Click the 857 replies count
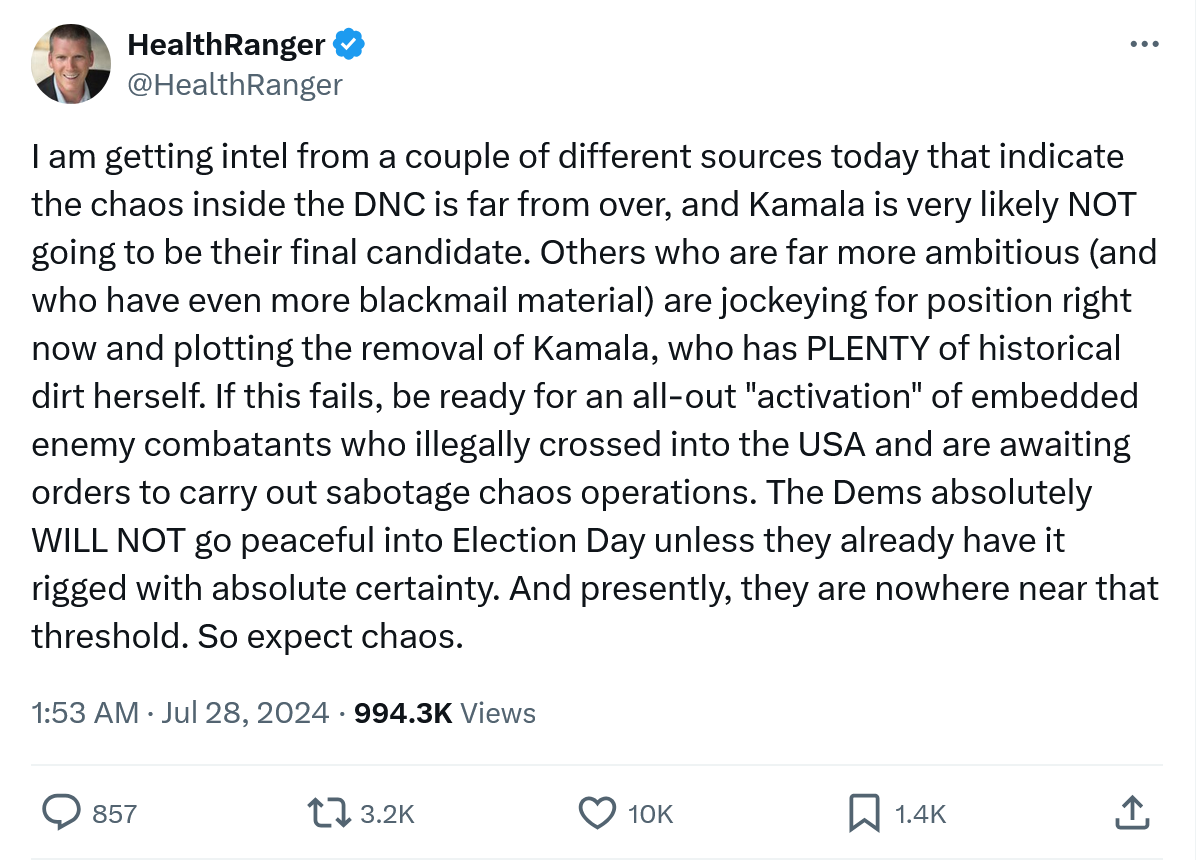Image resolution: width=1196 pixels, height=860 pixels. click(114, 814)
